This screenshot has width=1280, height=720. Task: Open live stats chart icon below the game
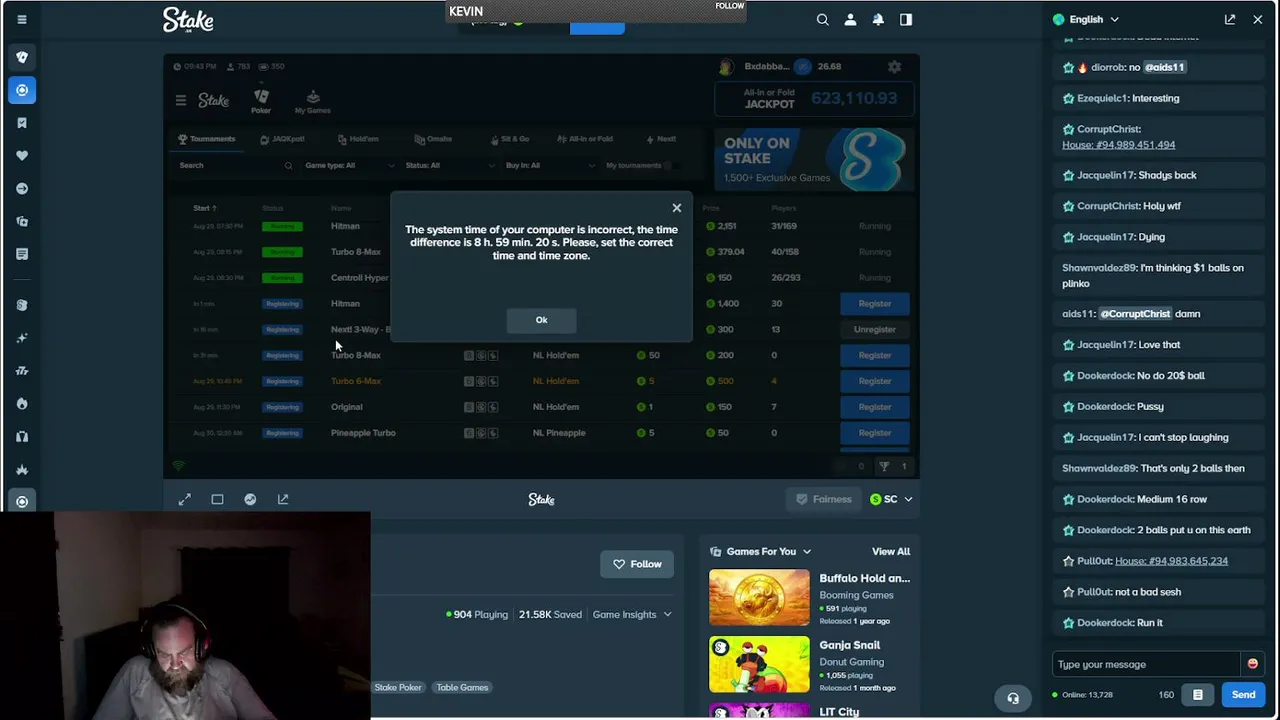(x=250, y=499)
